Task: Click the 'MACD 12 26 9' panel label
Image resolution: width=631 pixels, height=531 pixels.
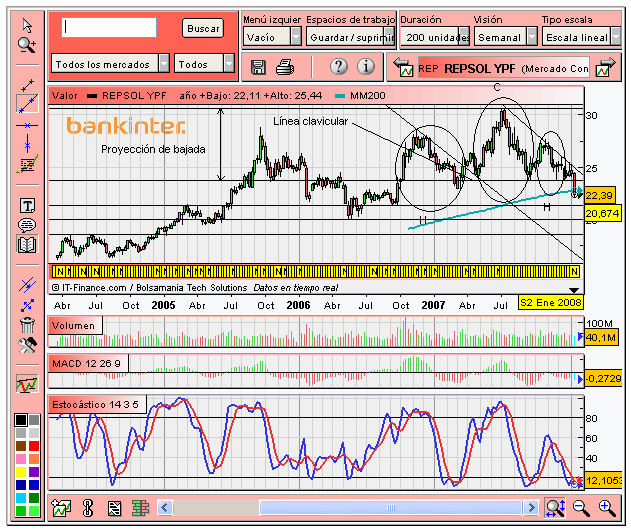Action: 88,363
